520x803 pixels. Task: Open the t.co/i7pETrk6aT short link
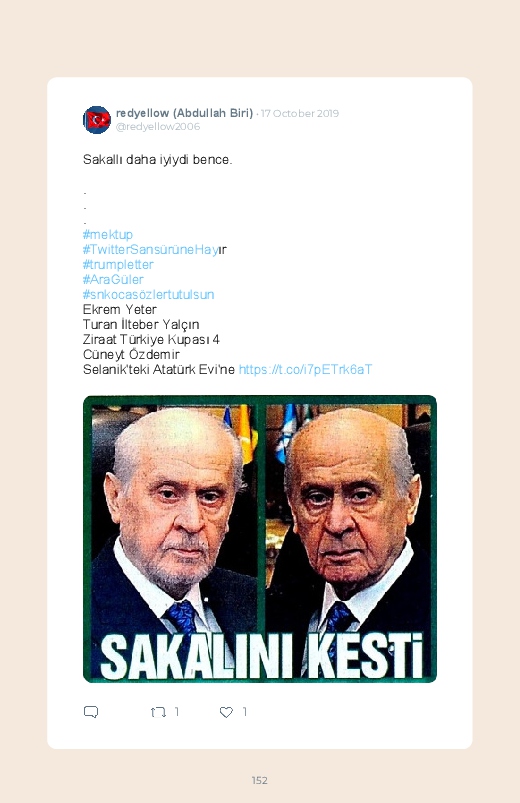[305, 369]
